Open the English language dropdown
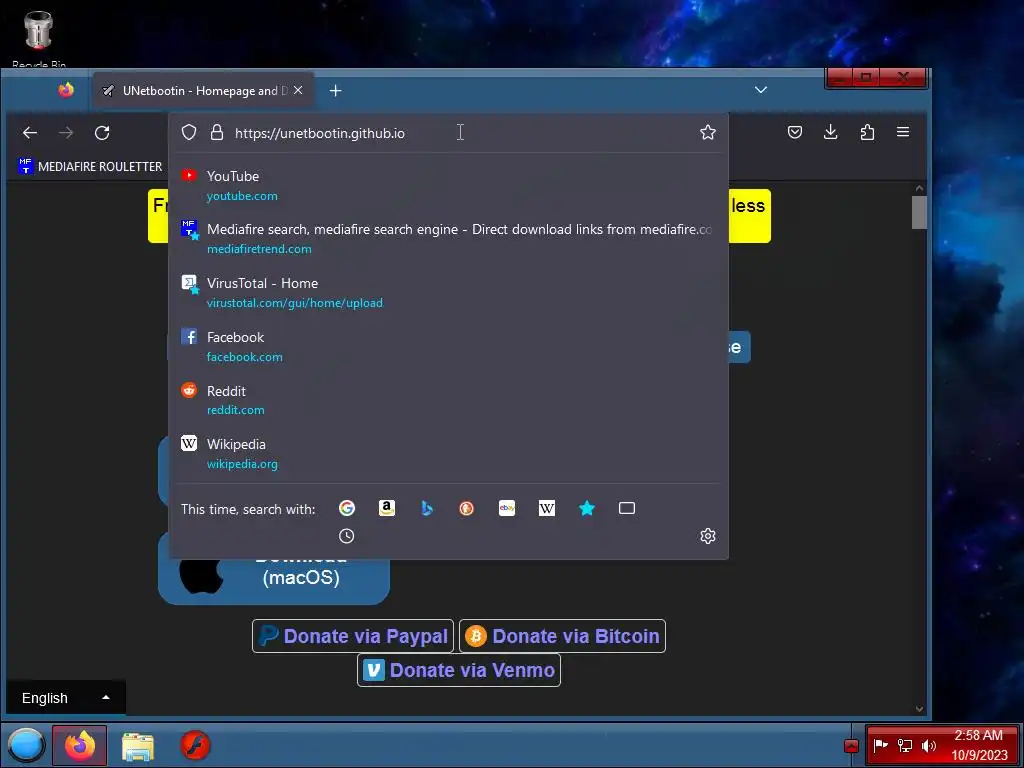The width and height of the screenshot is (1024, 768). click(65, 698)
